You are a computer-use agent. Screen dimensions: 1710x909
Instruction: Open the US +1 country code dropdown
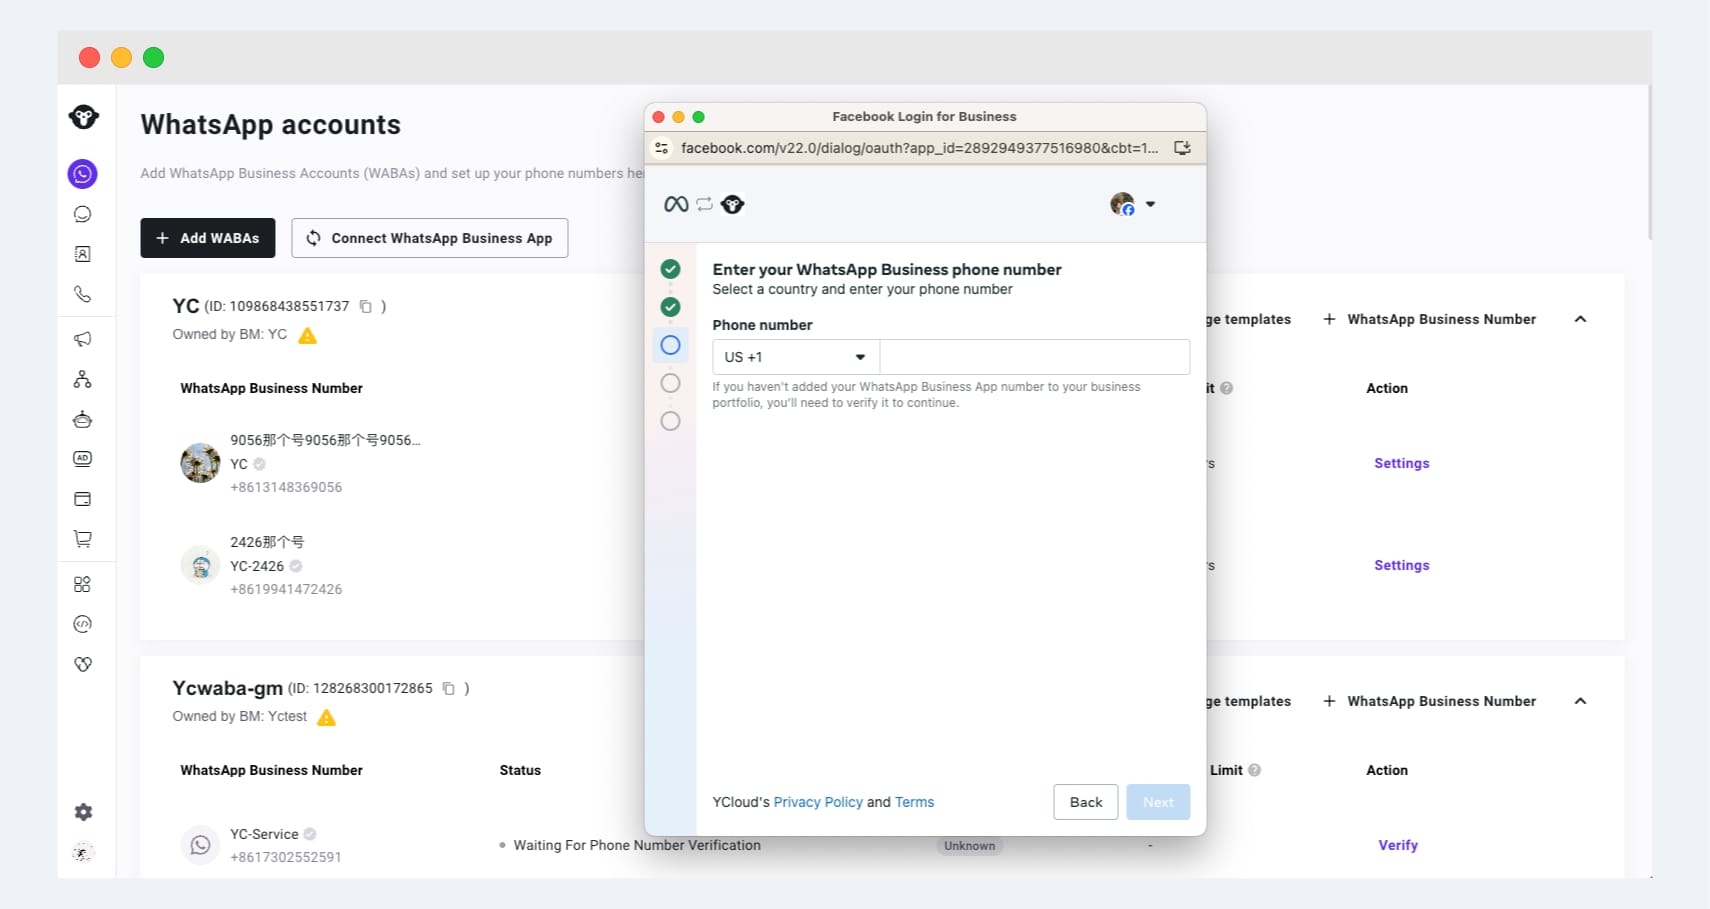point(796,357)
